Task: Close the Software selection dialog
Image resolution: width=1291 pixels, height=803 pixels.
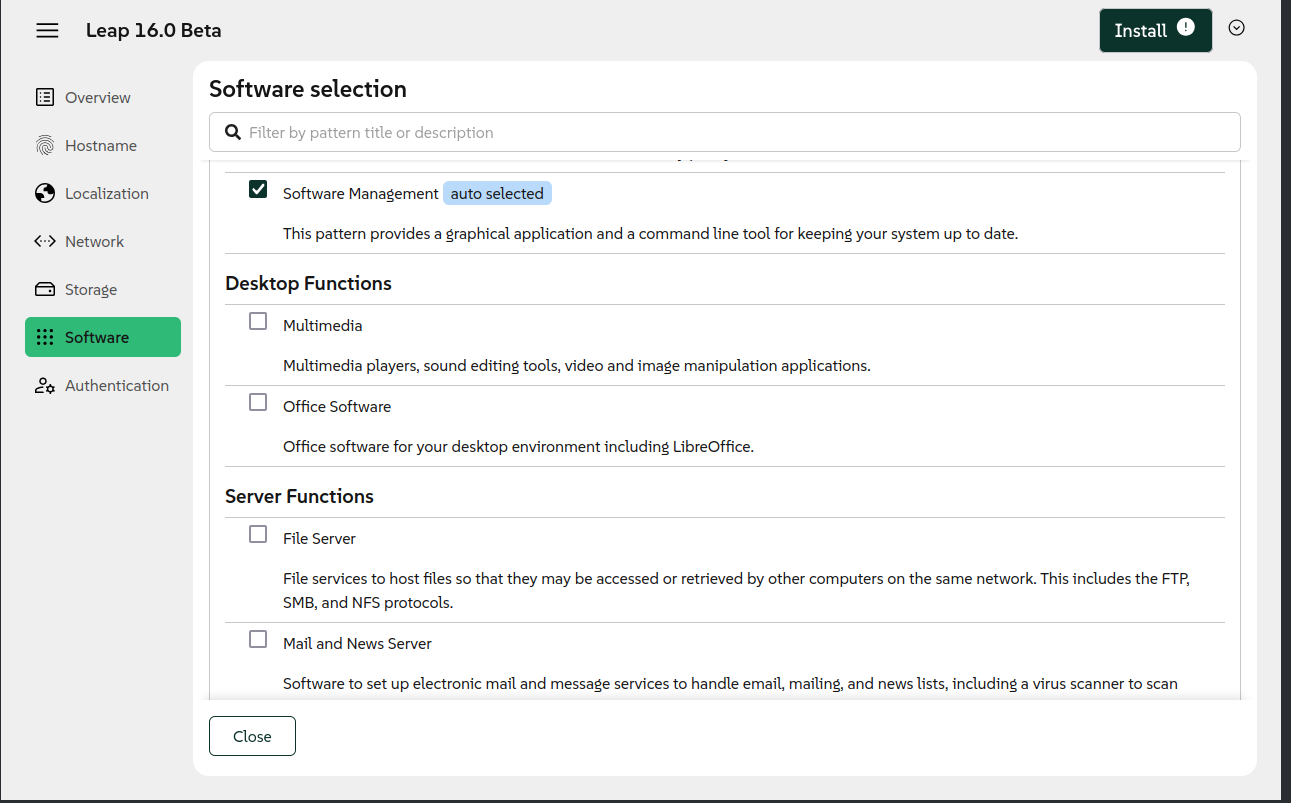Action: [252, 736]
